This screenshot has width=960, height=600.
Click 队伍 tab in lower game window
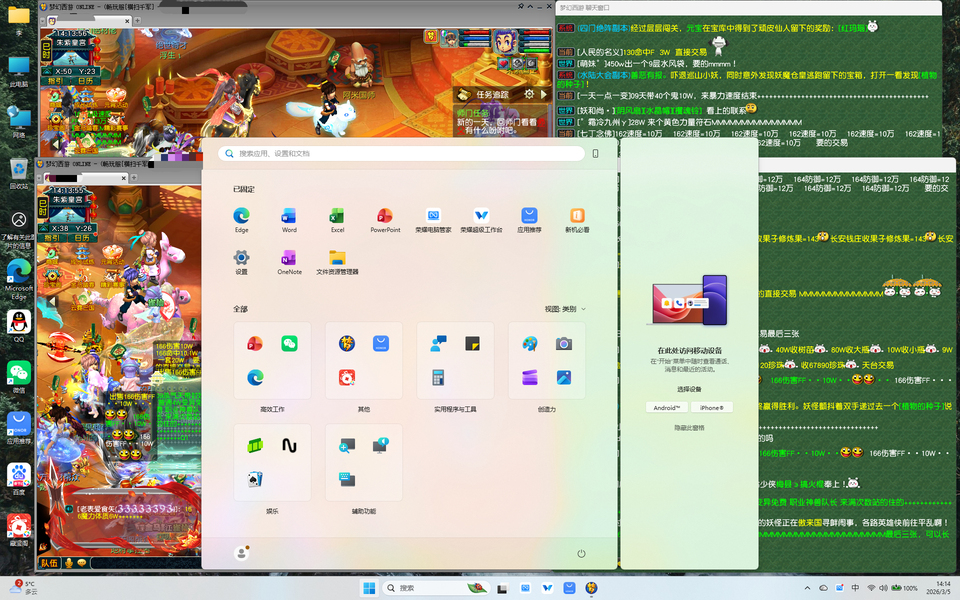pyautogui.click(x=49, y=563)
